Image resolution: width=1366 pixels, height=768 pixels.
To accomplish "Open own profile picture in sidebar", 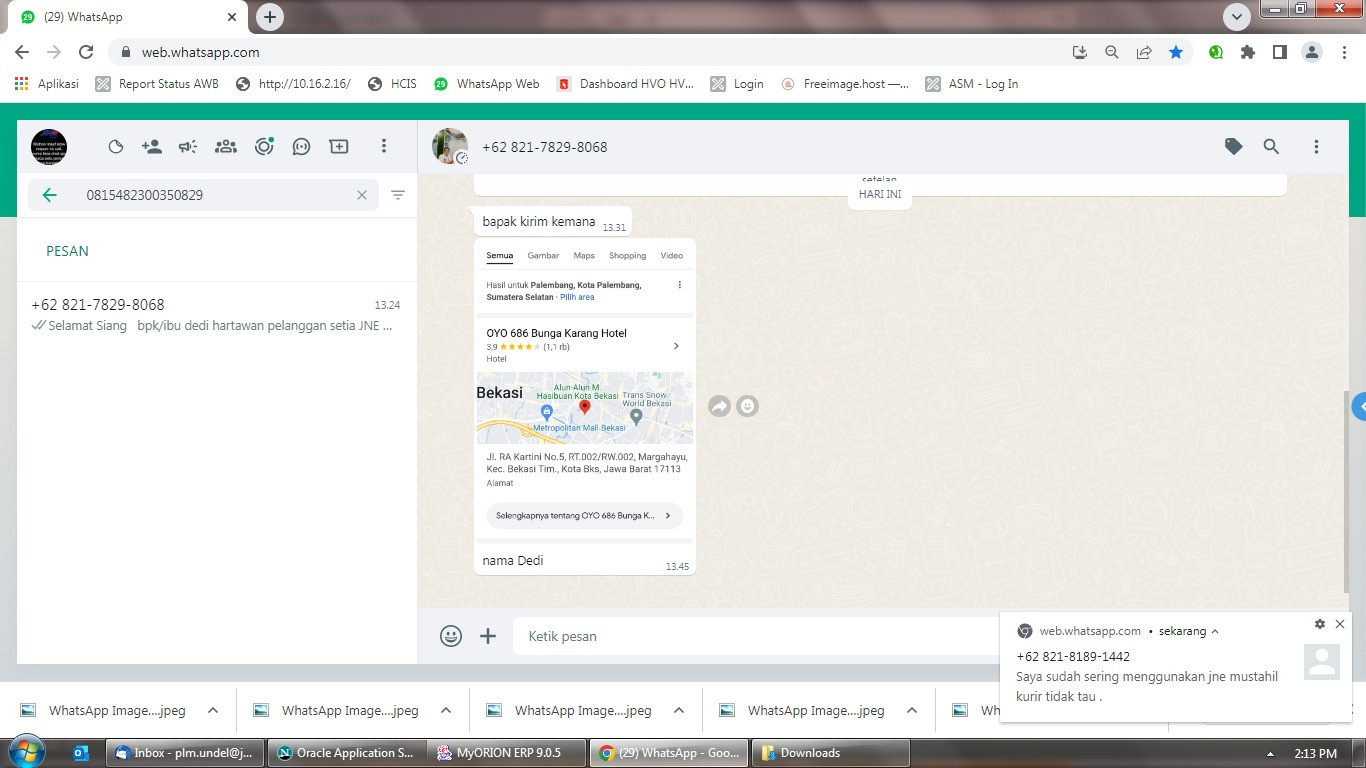I will 49,147.
